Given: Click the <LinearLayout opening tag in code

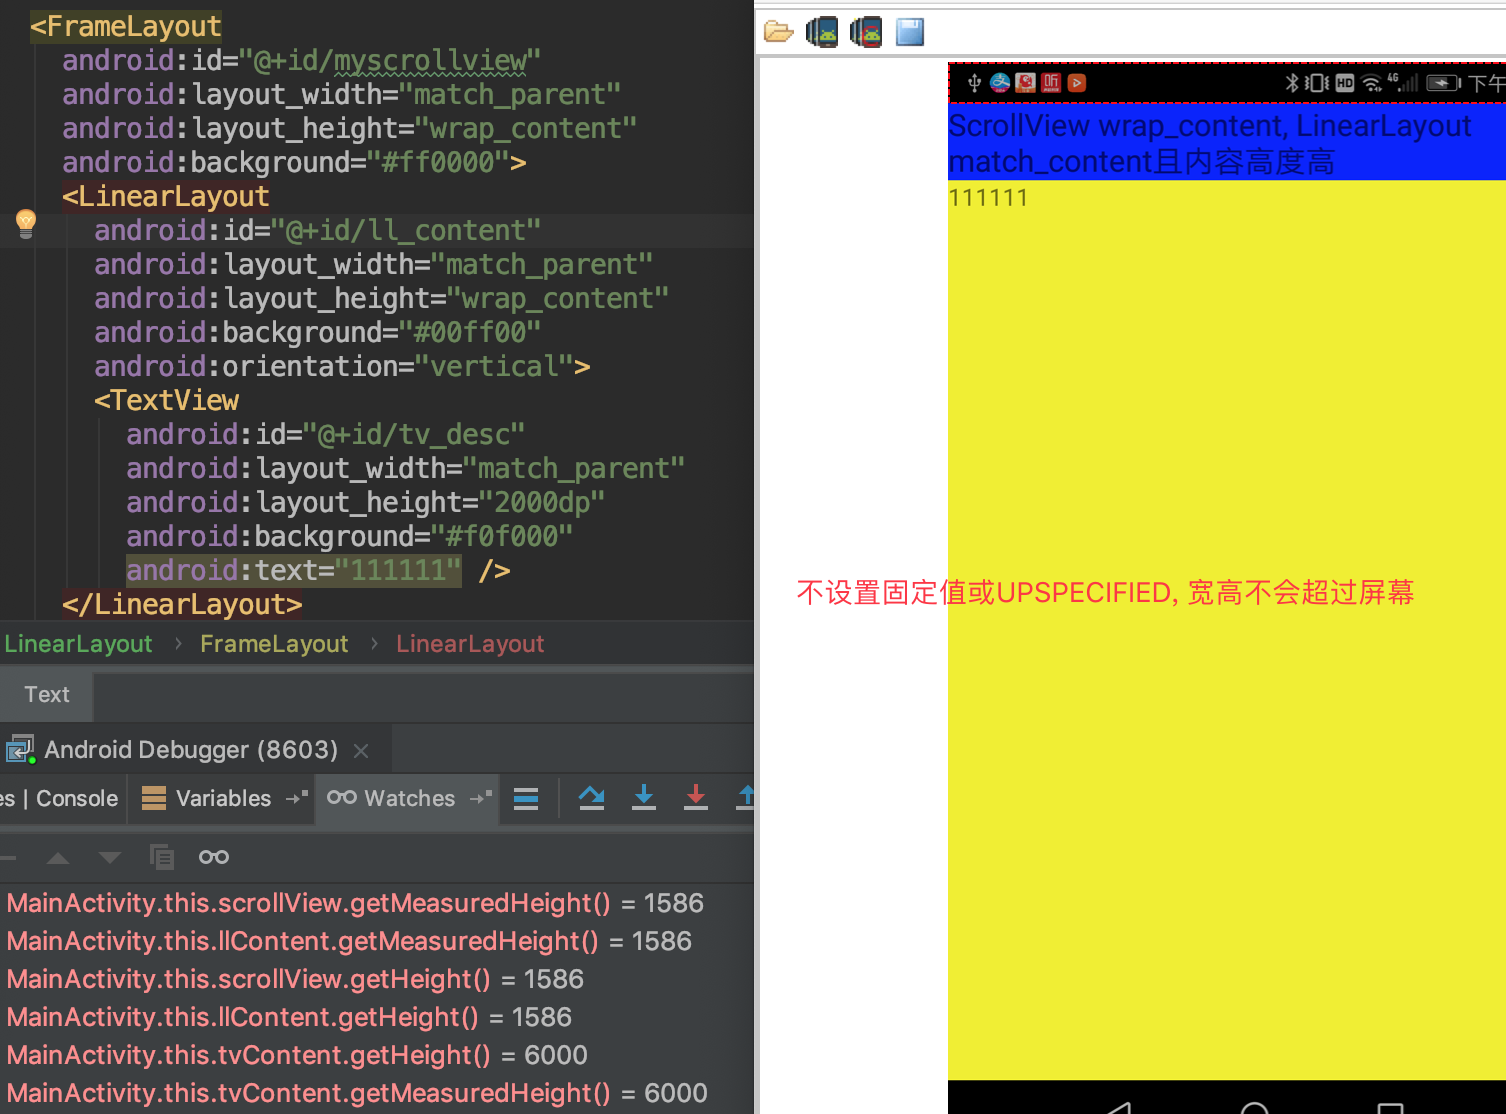Looking at the screenshot, I should coord(166,196).
